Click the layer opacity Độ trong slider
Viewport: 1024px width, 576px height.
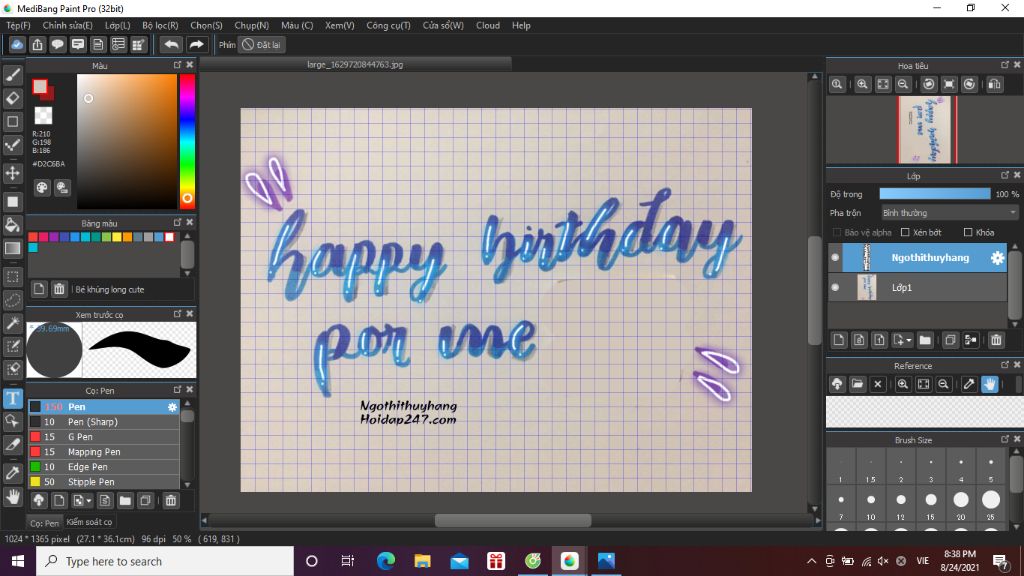coord(935,194)
